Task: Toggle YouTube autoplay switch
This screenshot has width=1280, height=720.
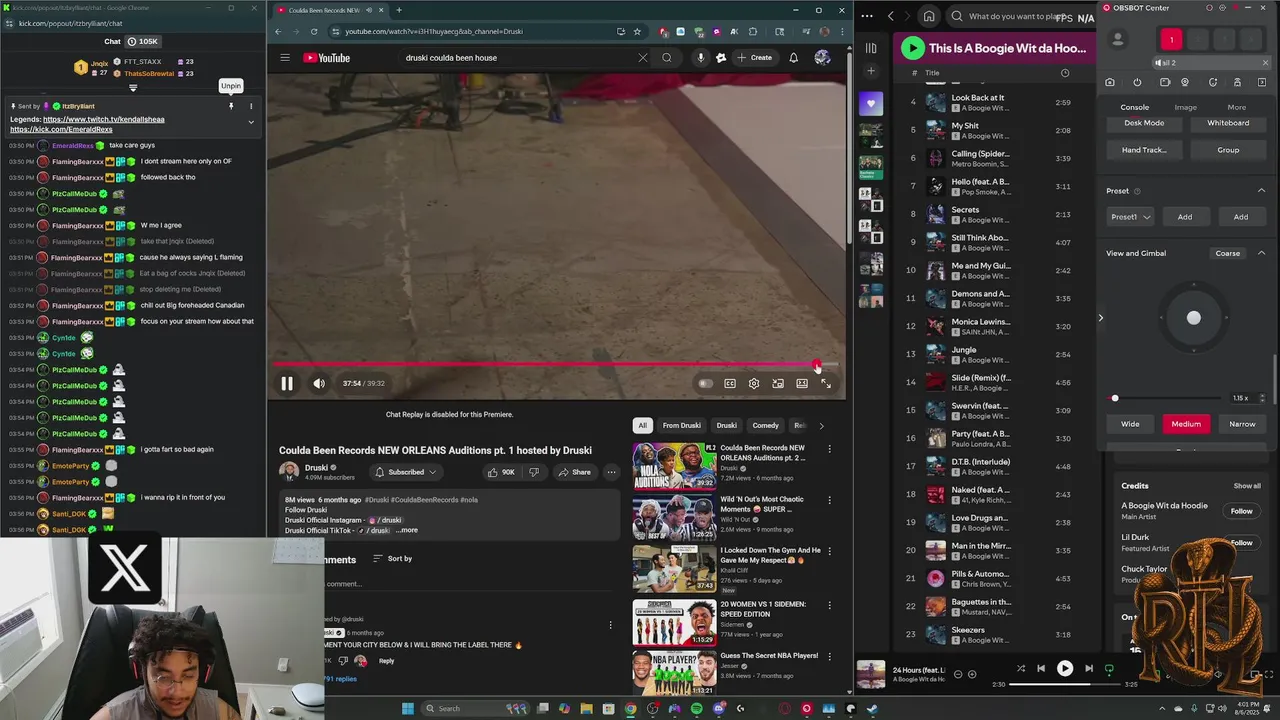Action: click(x=706, y=383)
